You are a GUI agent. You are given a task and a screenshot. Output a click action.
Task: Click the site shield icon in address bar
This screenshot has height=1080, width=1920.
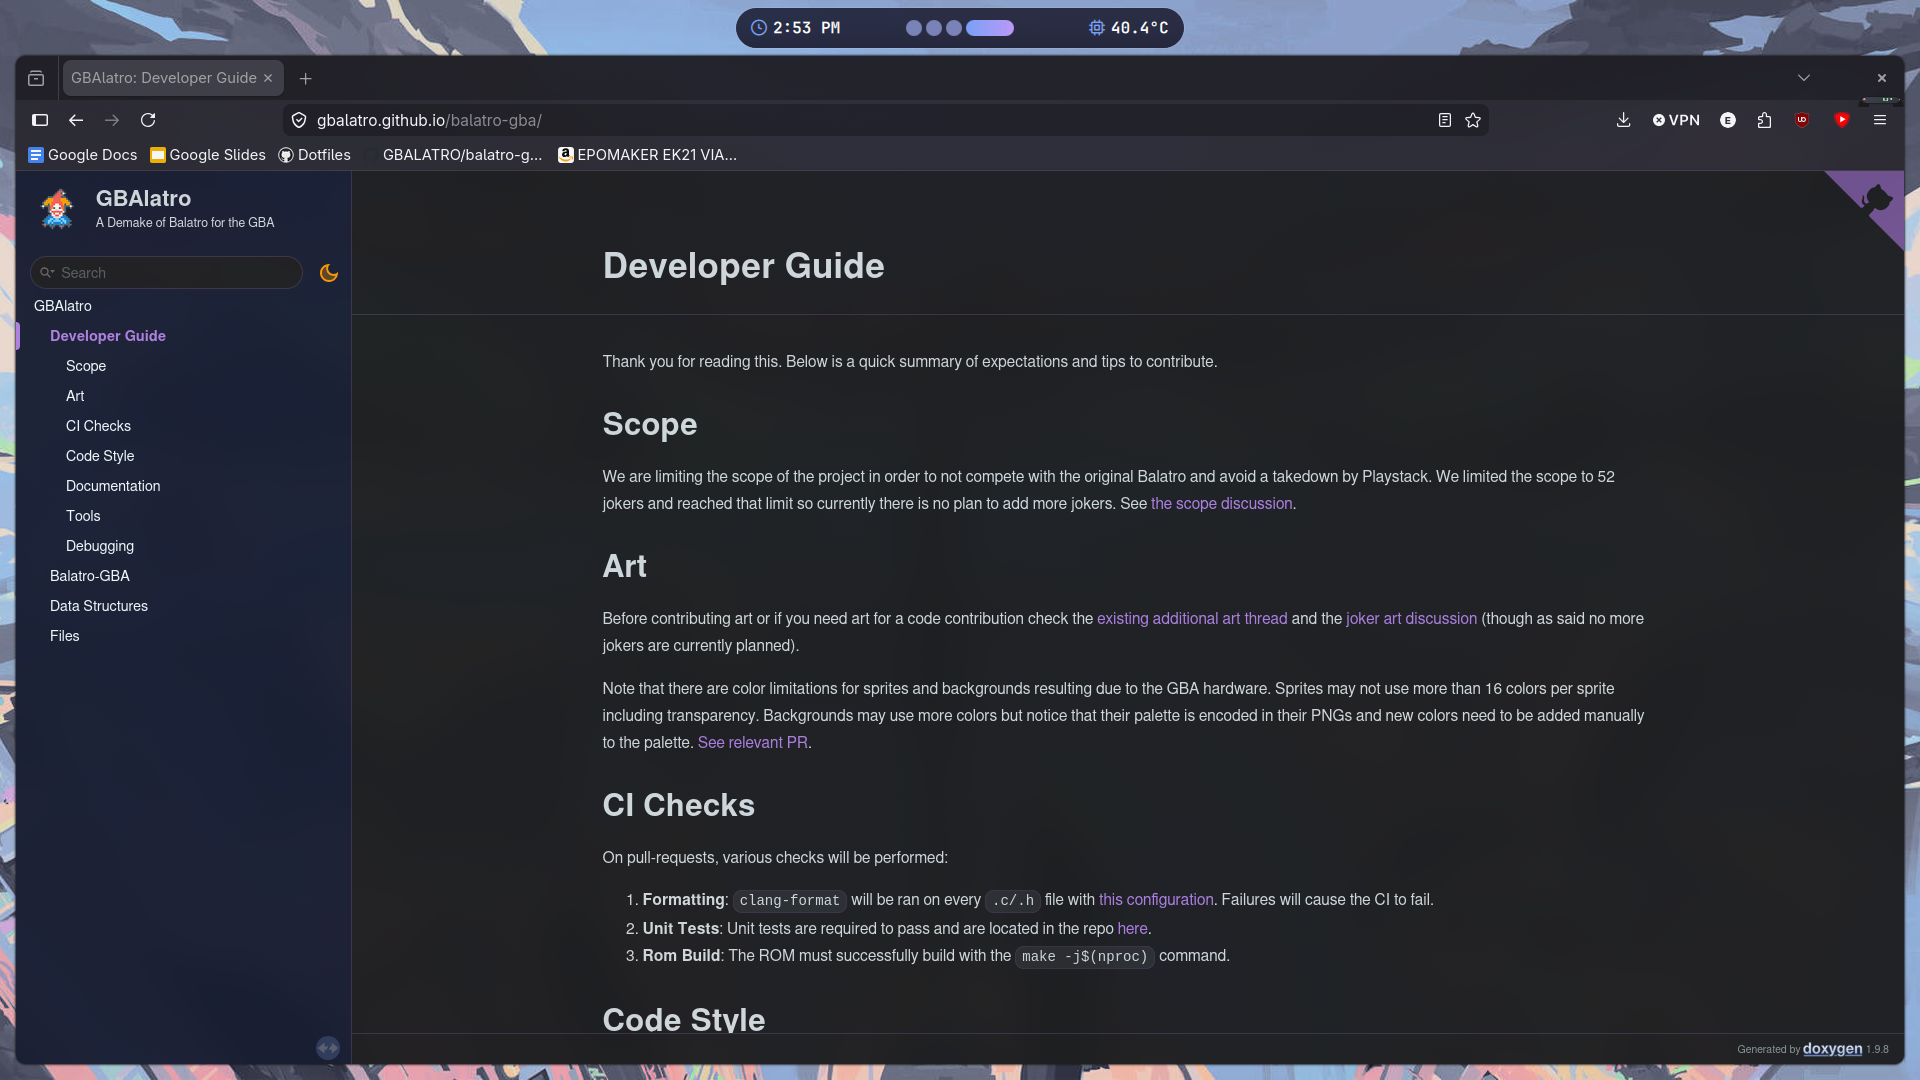coord(299,120)
